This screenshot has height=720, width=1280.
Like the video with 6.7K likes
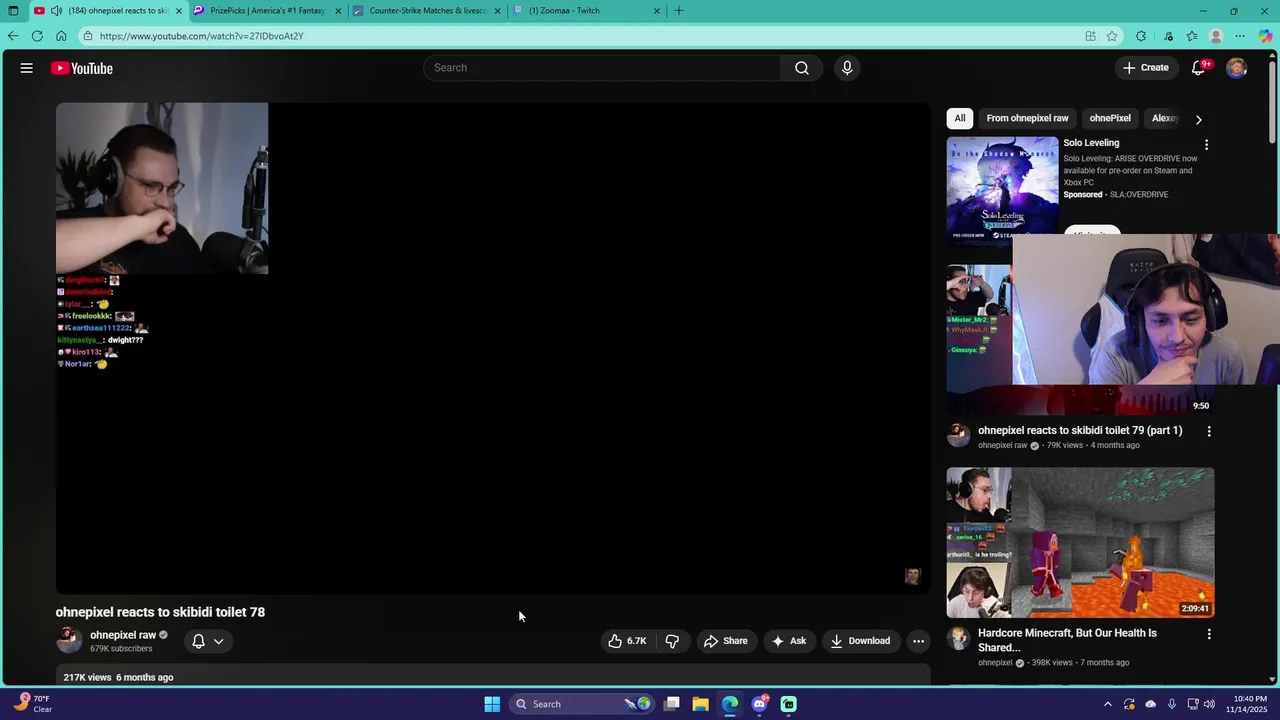628,641
